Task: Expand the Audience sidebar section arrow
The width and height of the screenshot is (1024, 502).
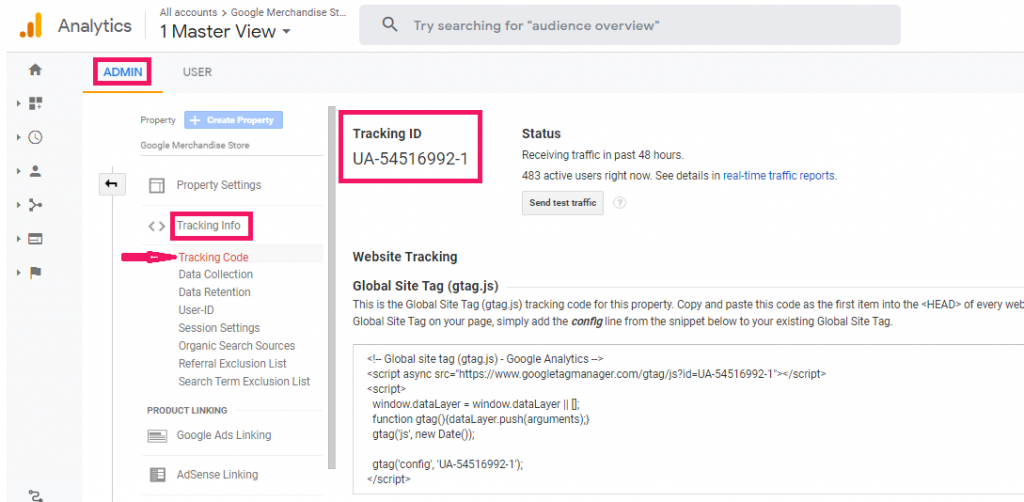Action: click(19, 171)
